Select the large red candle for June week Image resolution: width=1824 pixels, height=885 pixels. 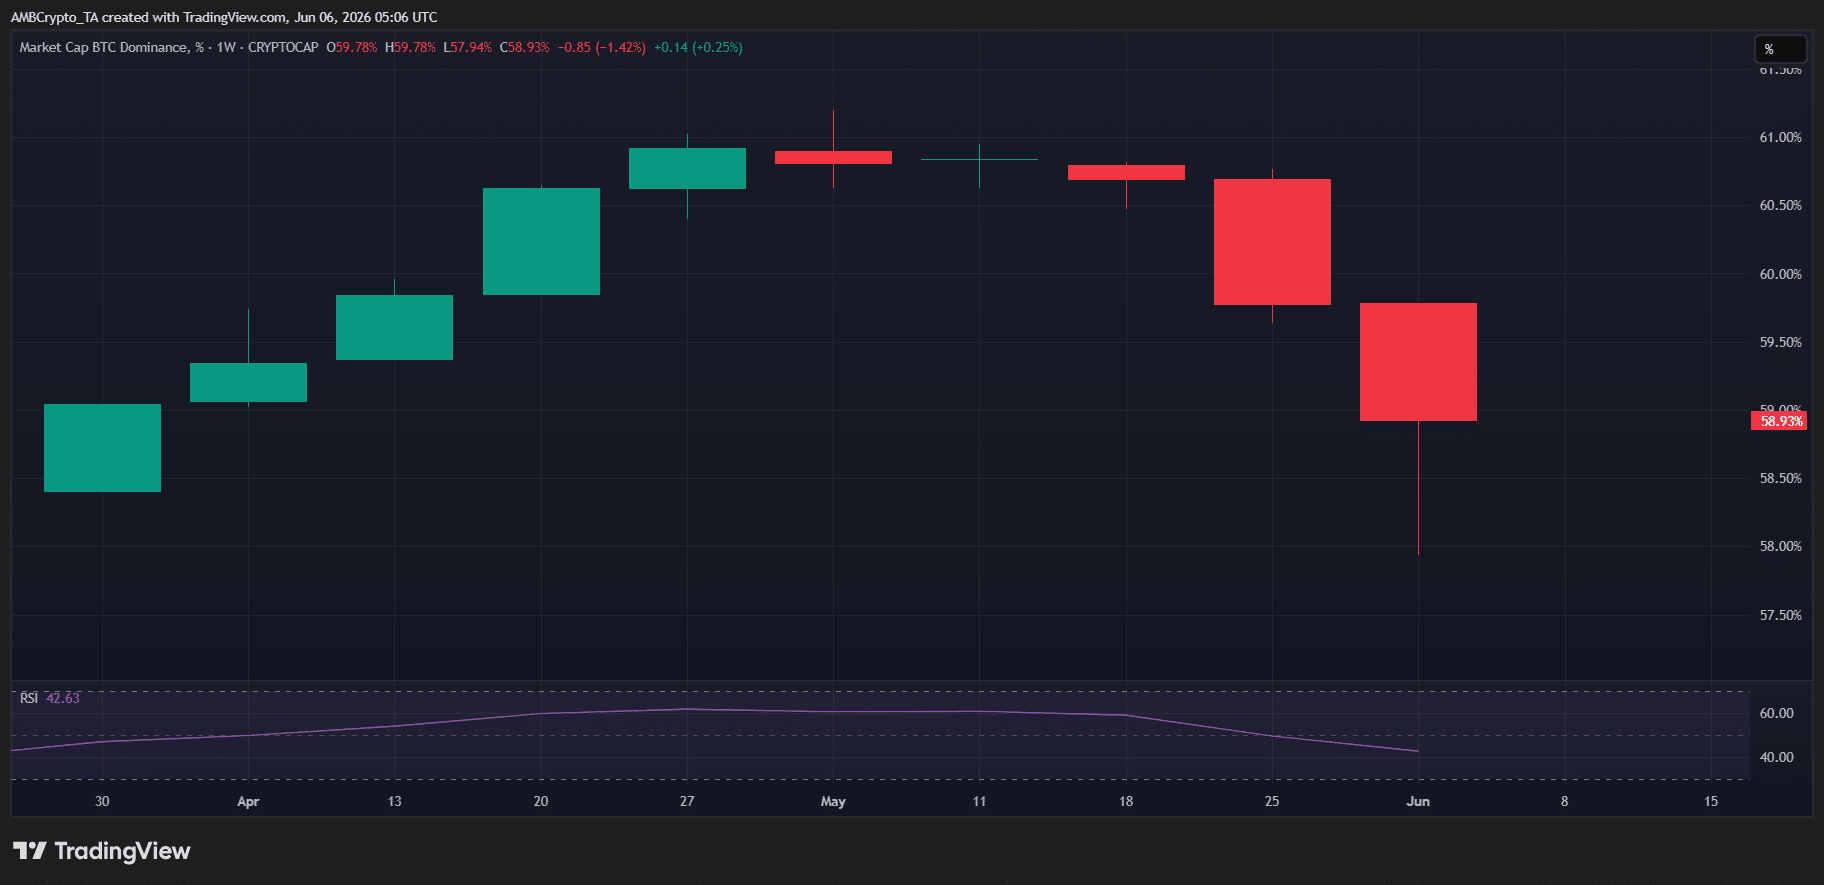coord(1418,362)
